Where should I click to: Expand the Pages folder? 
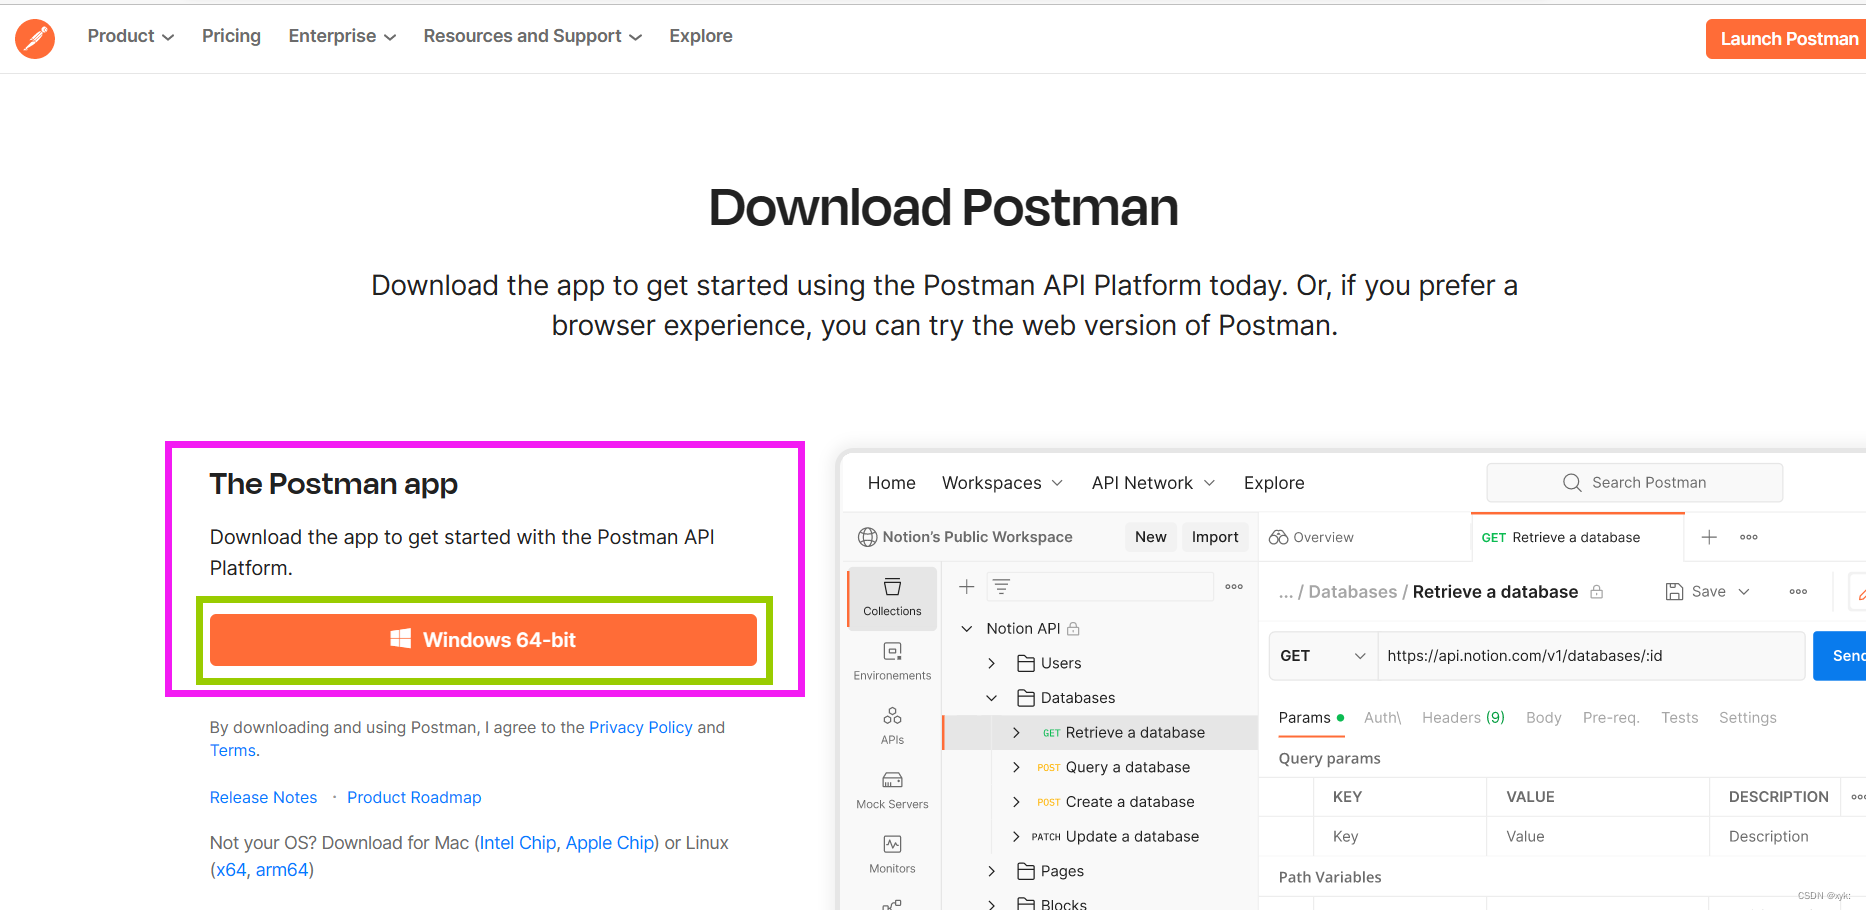[x=992, y=872]
